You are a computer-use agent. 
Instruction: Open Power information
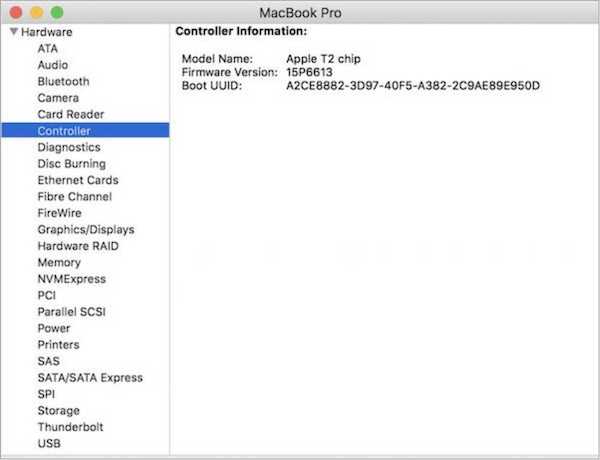click(54, 328)
